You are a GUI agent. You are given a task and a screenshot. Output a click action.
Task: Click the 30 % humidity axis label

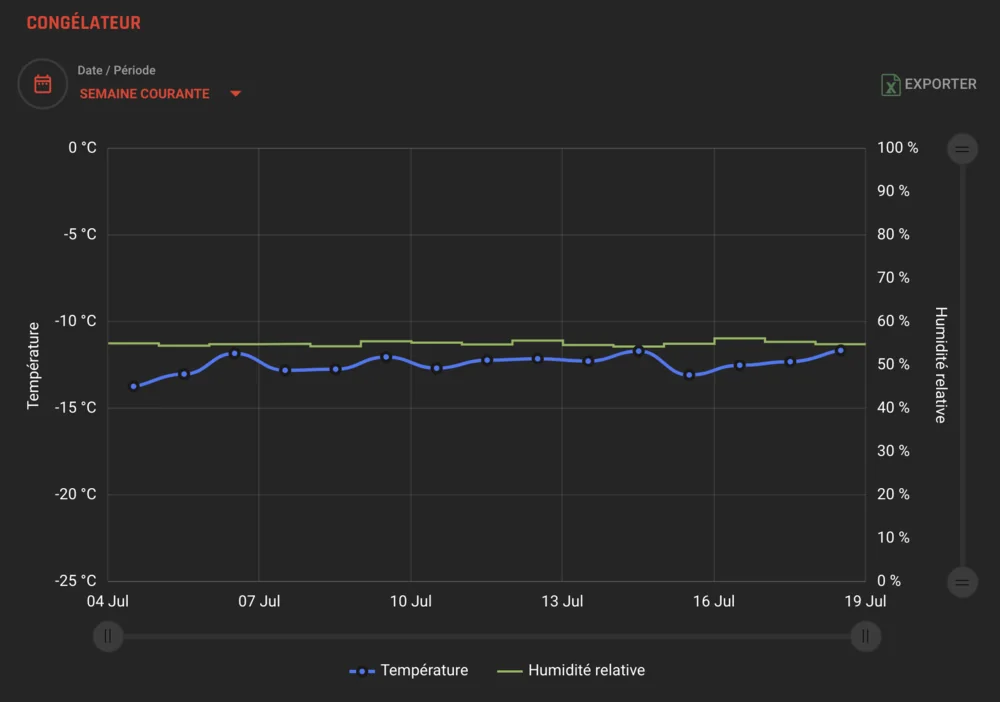[x=893, y=451]
